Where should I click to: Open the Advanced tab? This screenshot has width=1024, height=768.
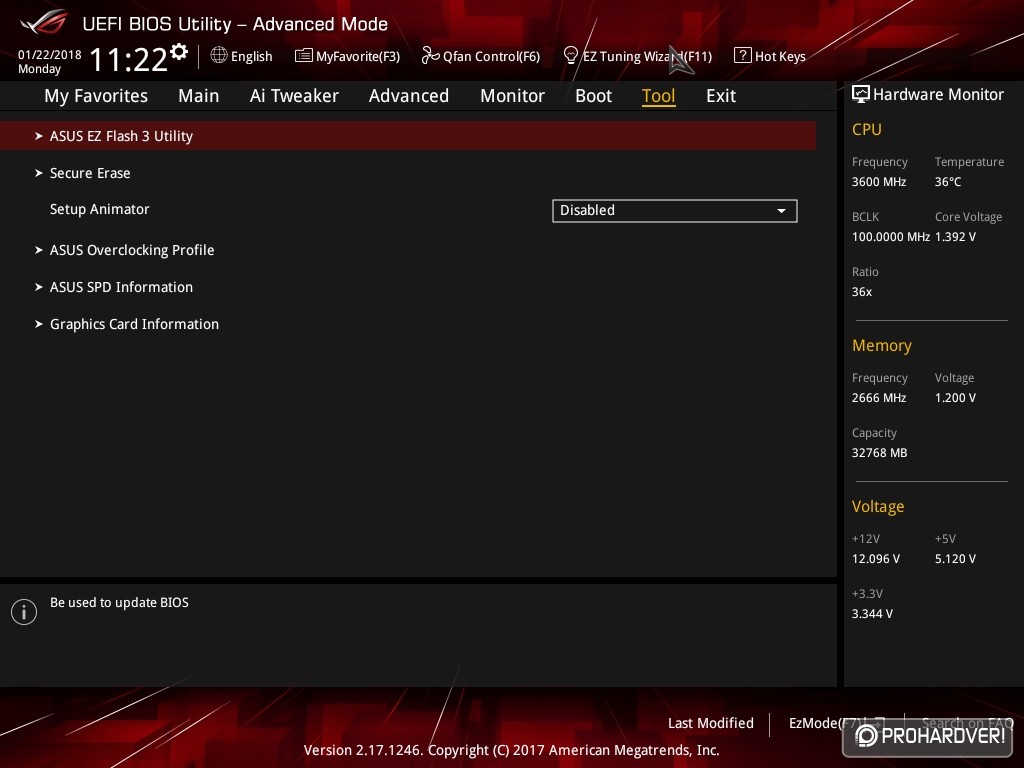point(409,96)
